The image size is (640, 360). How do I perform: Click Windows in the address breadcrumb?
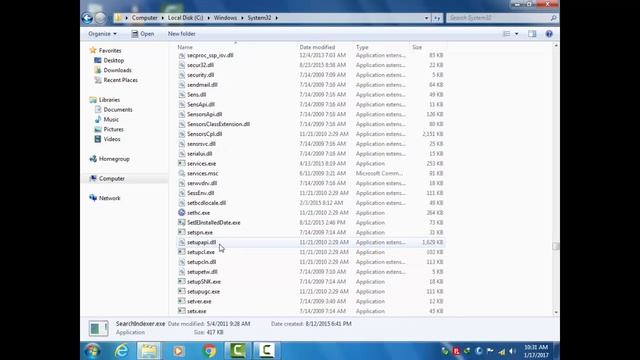pos(225,18)
